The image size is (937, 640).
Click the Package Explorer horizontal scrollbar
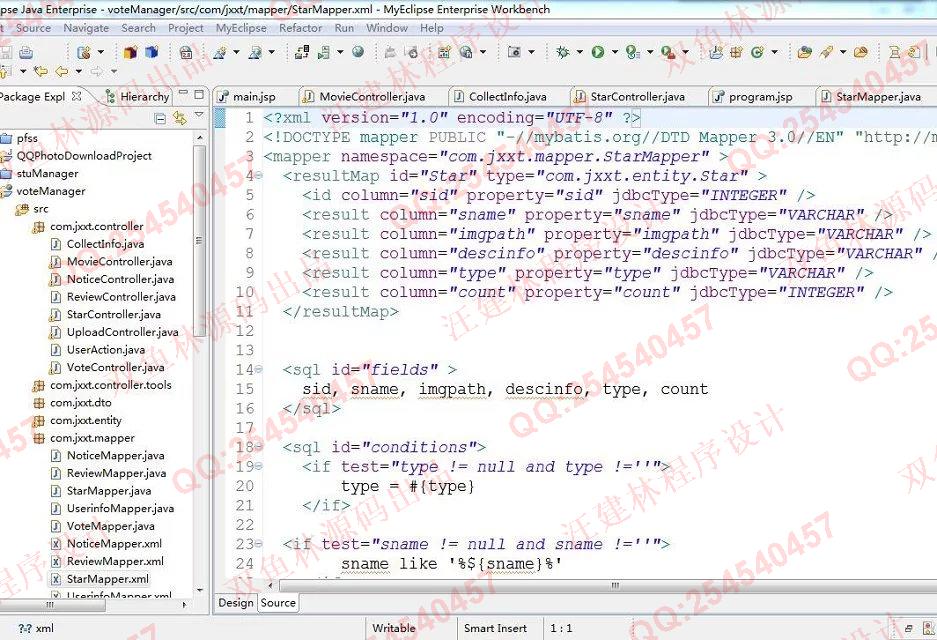point(54,605)
